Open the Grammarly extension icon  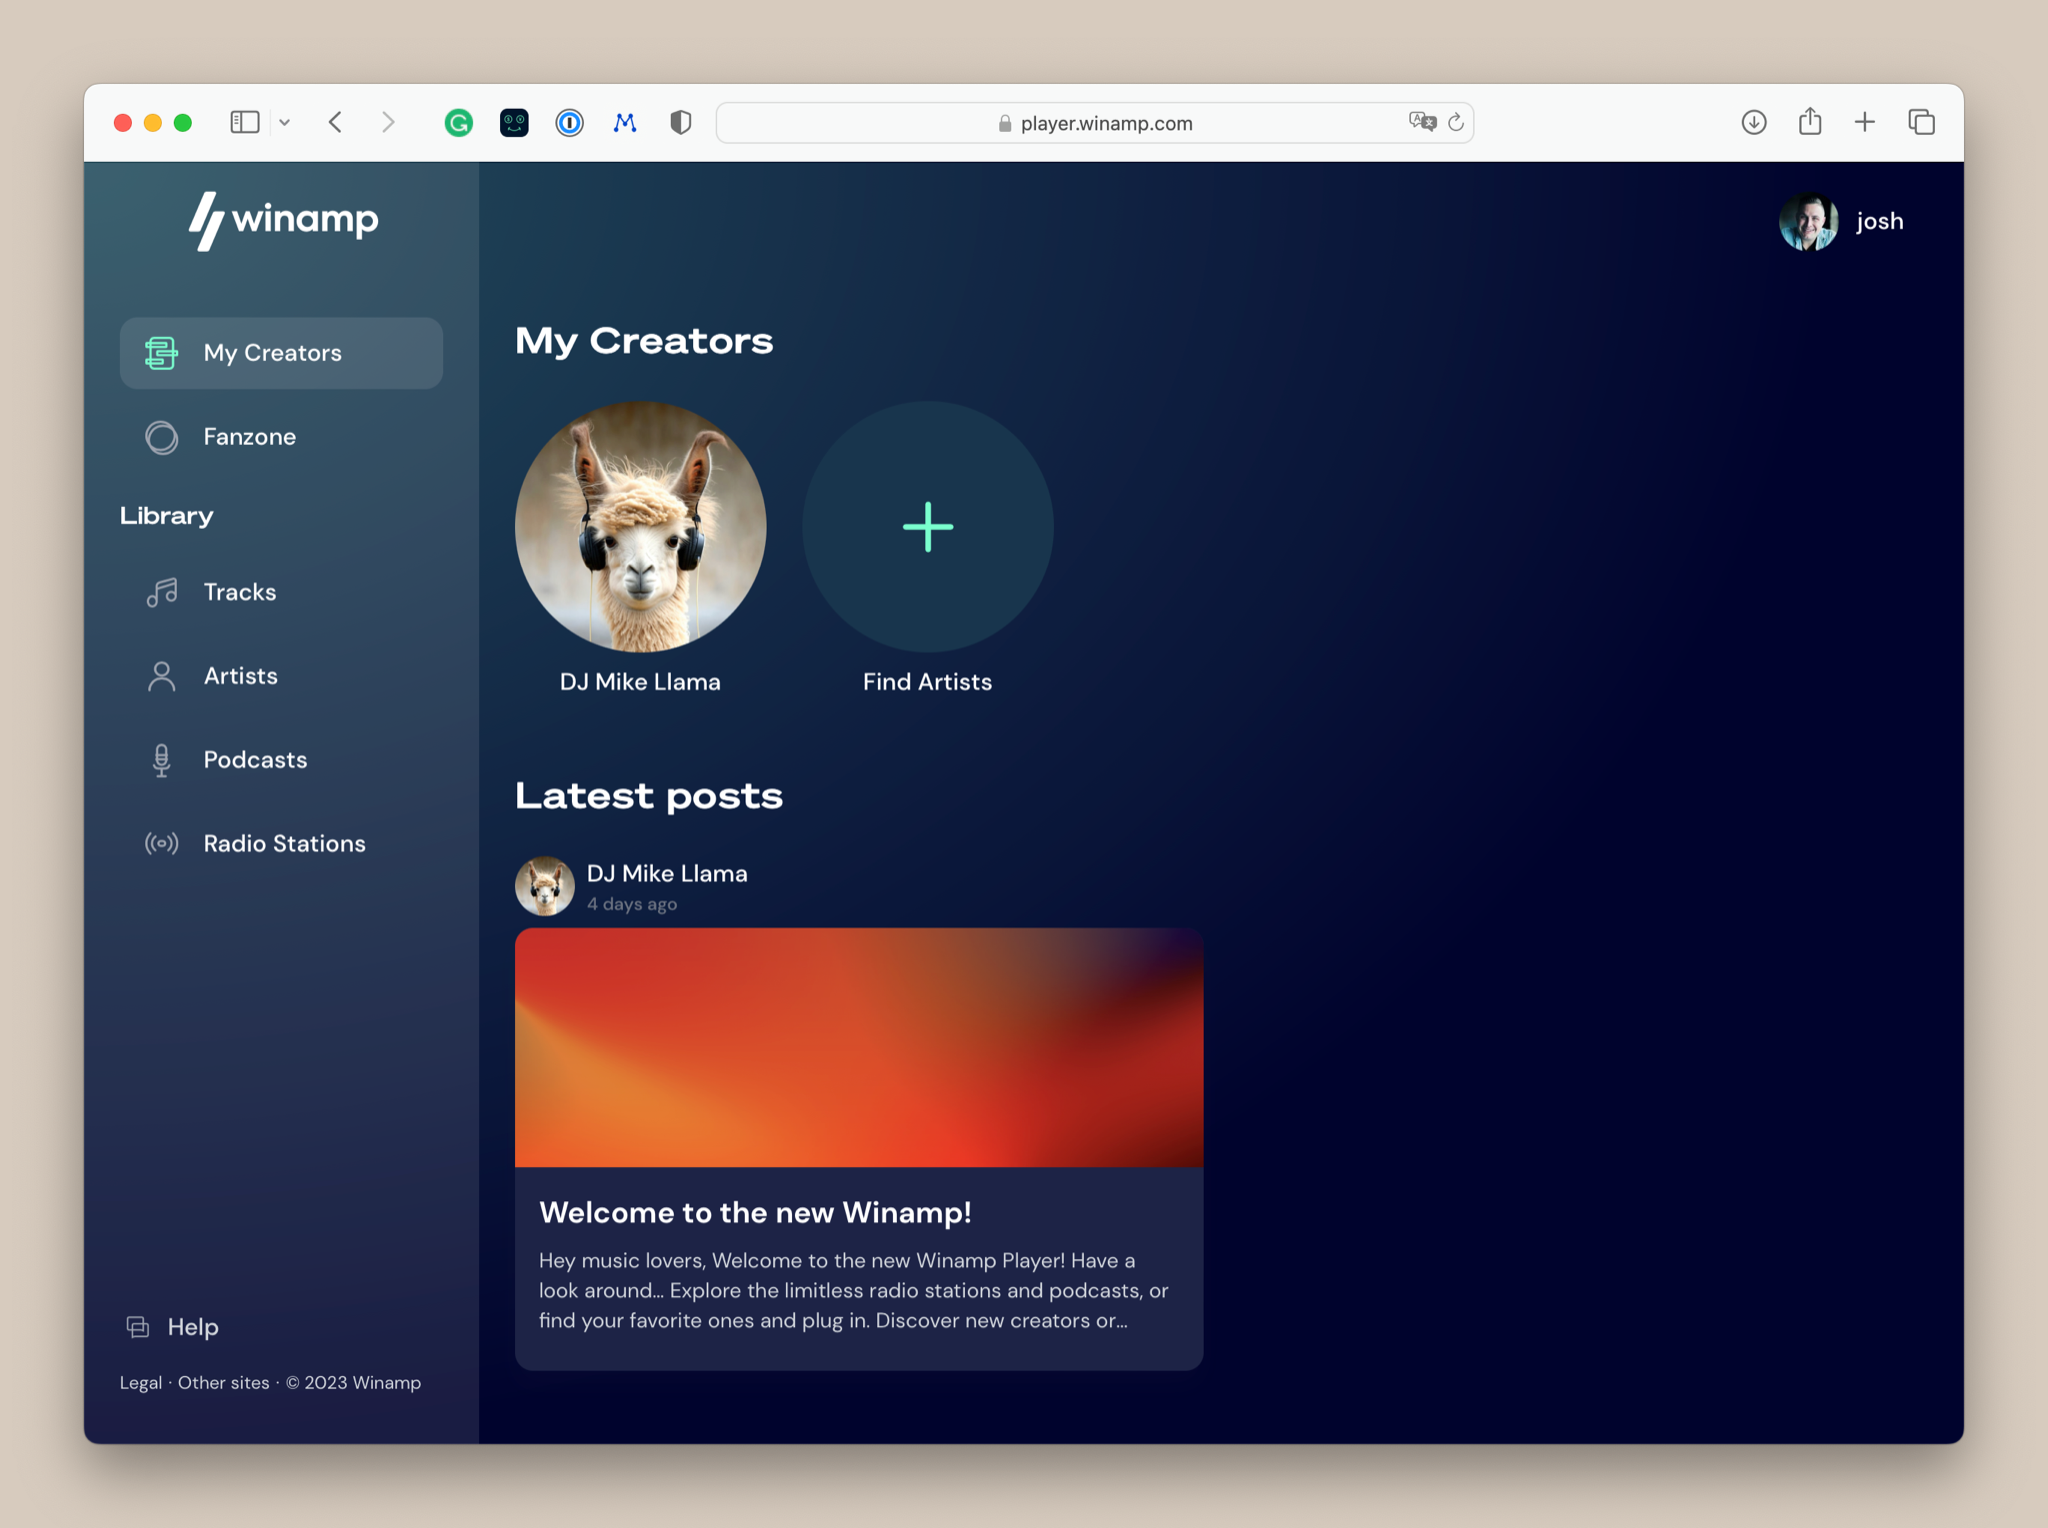458,123
